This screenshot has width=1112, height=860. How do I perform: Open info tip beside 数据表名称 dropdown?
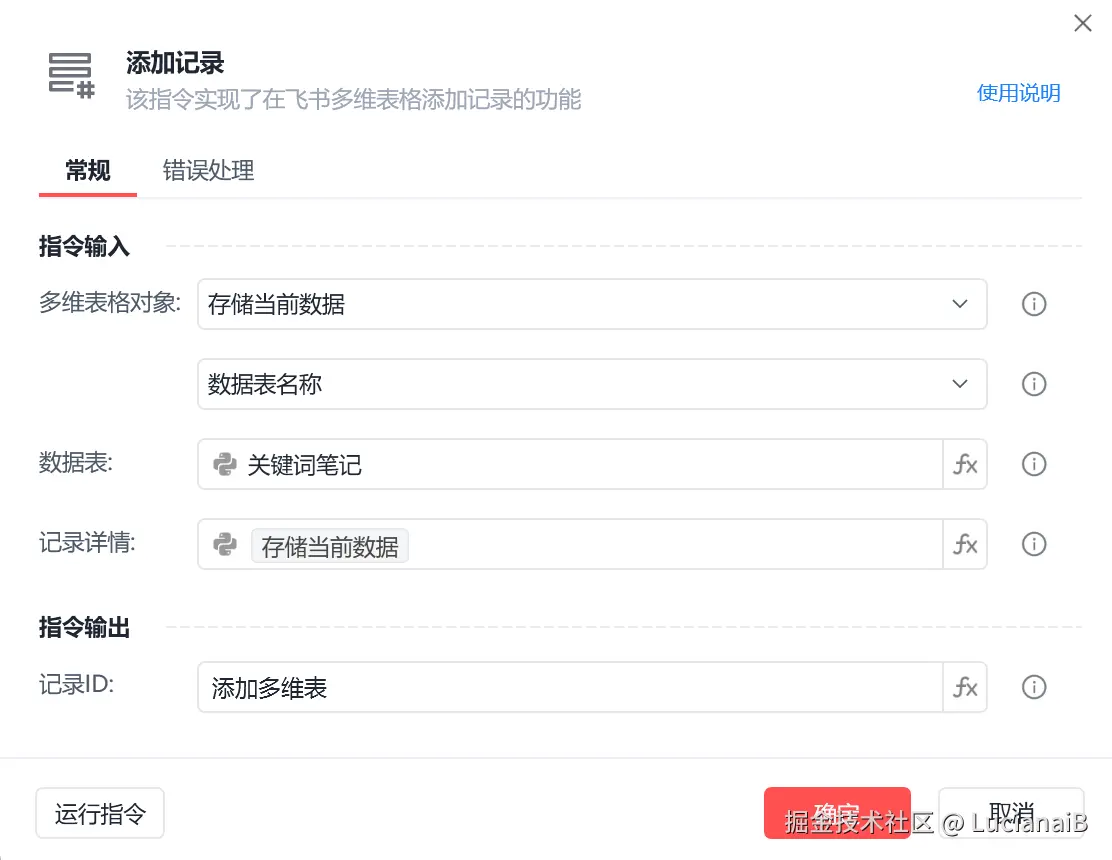(1034, 384)
